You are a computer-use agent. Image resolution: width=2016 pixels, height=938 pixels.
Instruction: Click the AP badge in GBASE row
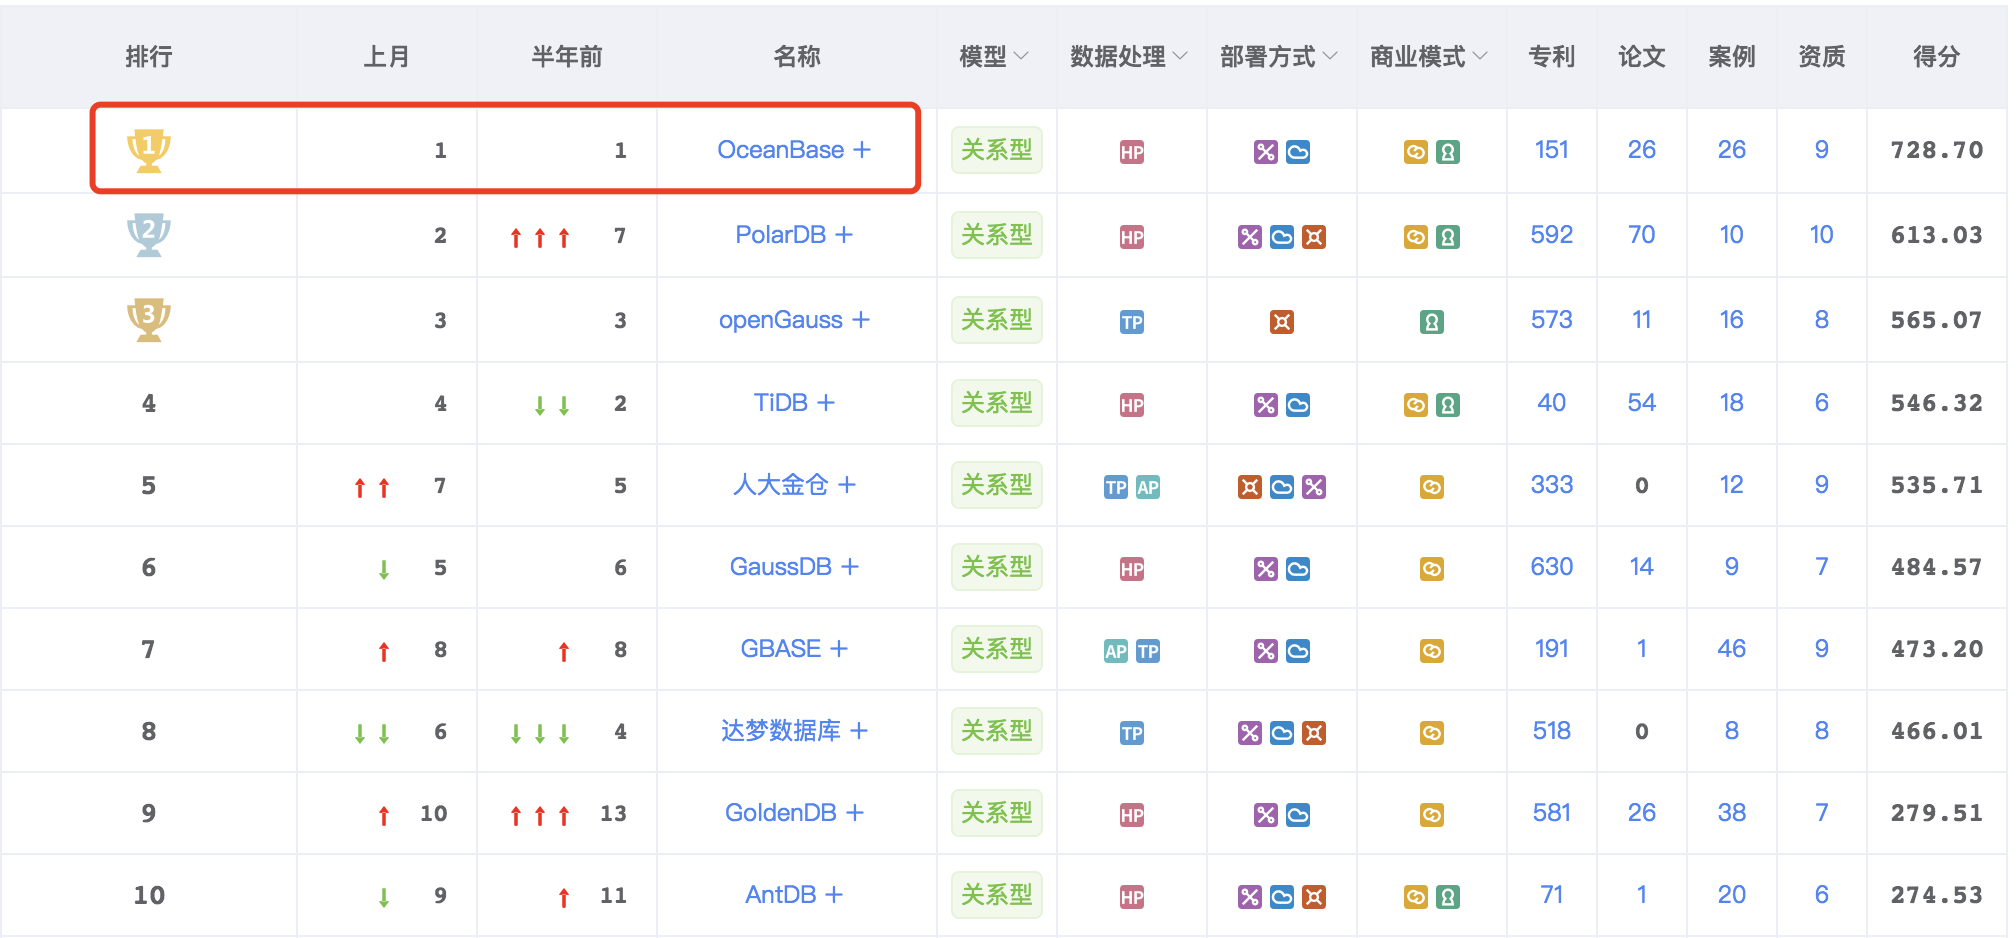1116,651
